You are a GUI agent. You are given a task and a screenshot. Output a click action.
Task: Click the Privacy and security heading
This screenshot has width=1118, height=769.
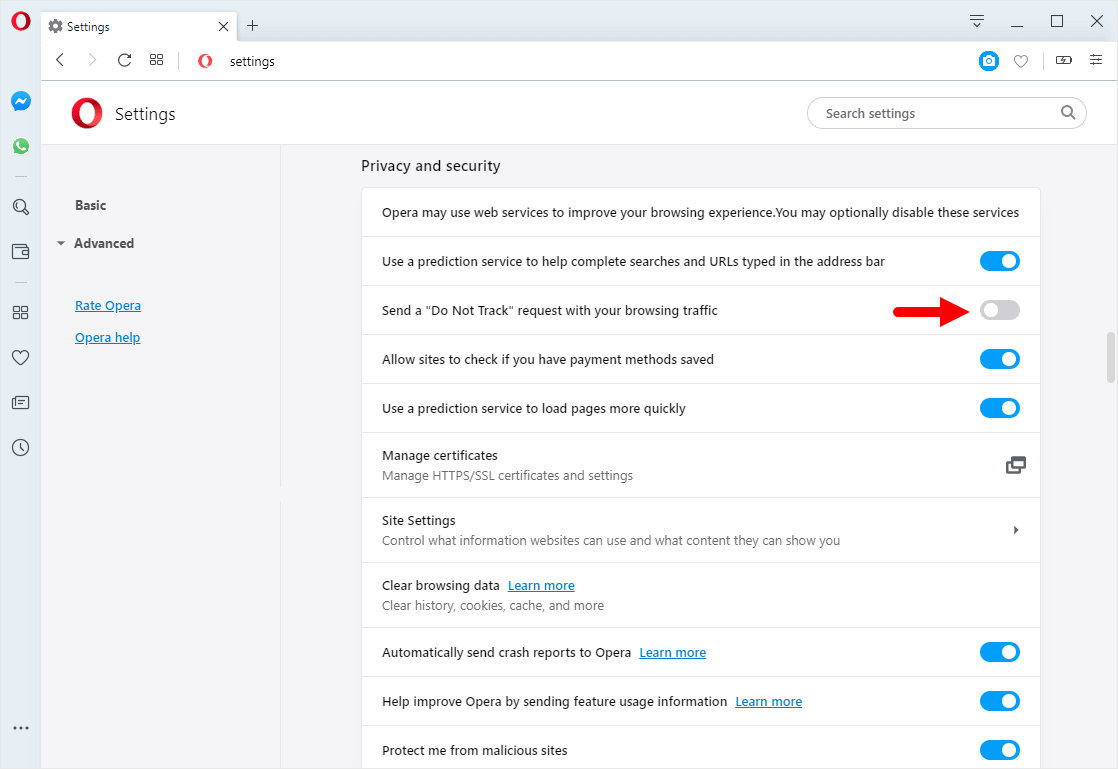(431, 166)
